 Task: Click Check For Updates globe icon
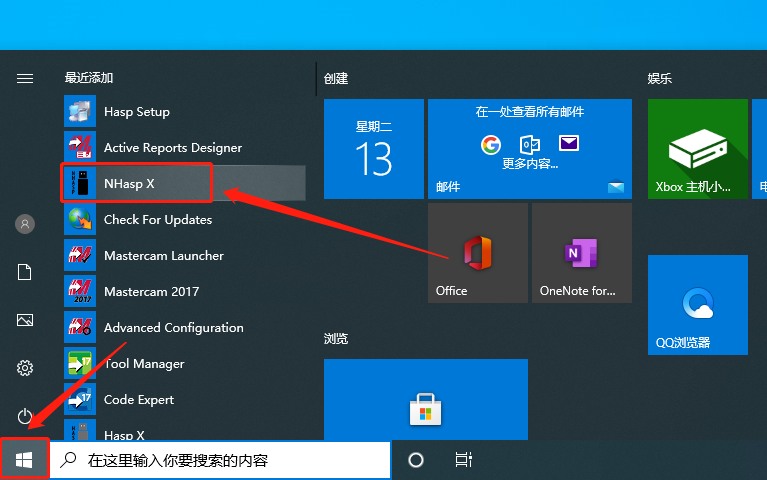(80, 219)
